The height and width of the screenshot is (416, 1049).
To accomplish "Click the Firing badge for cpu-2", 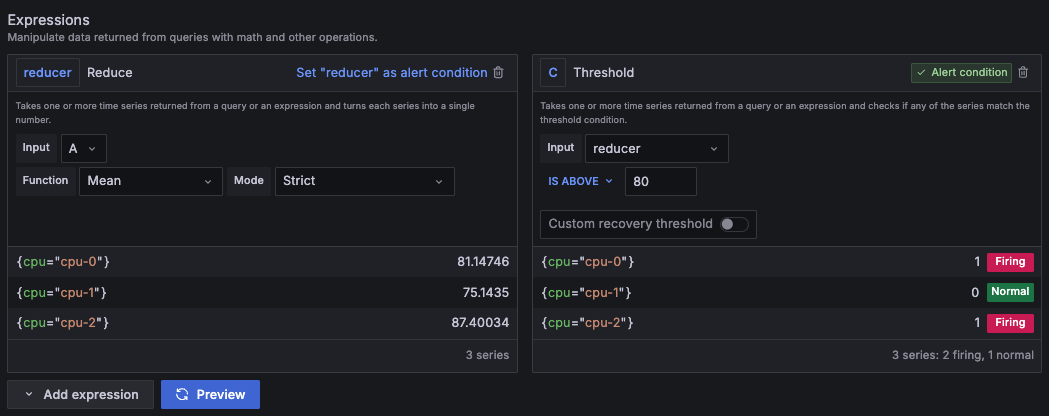I will click(x=1010, y=323).
